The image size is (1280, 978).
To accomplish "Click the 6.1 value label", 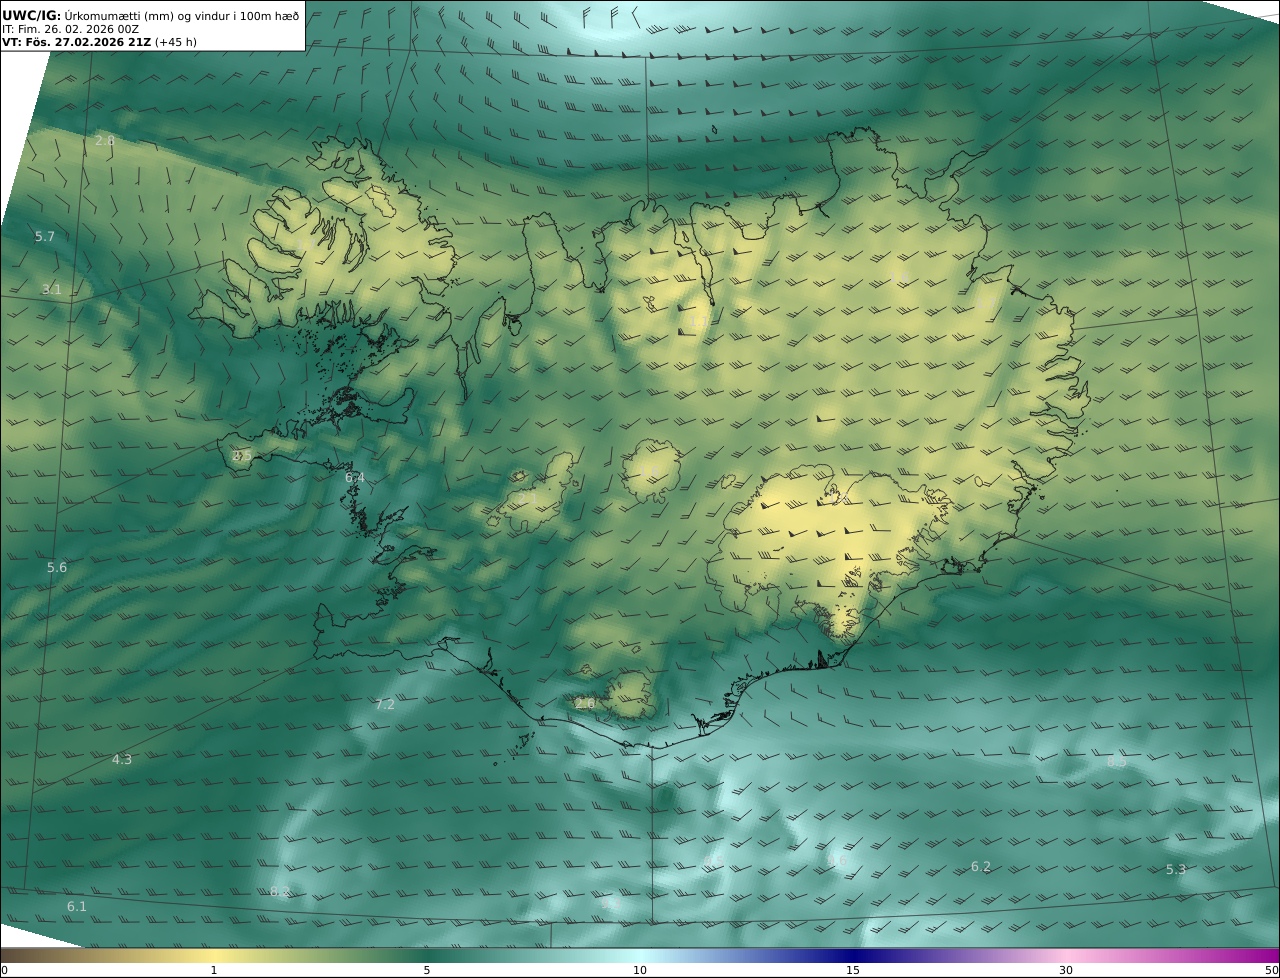I will [x=77, y=907].
